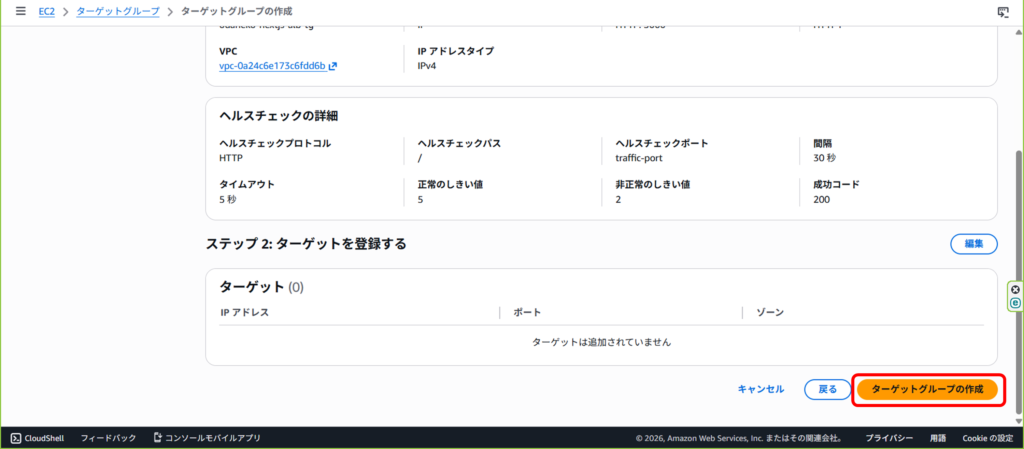Open the hamburger navigation menu
This screenshot has width=1024, height=449.
(x=20, y=11)
